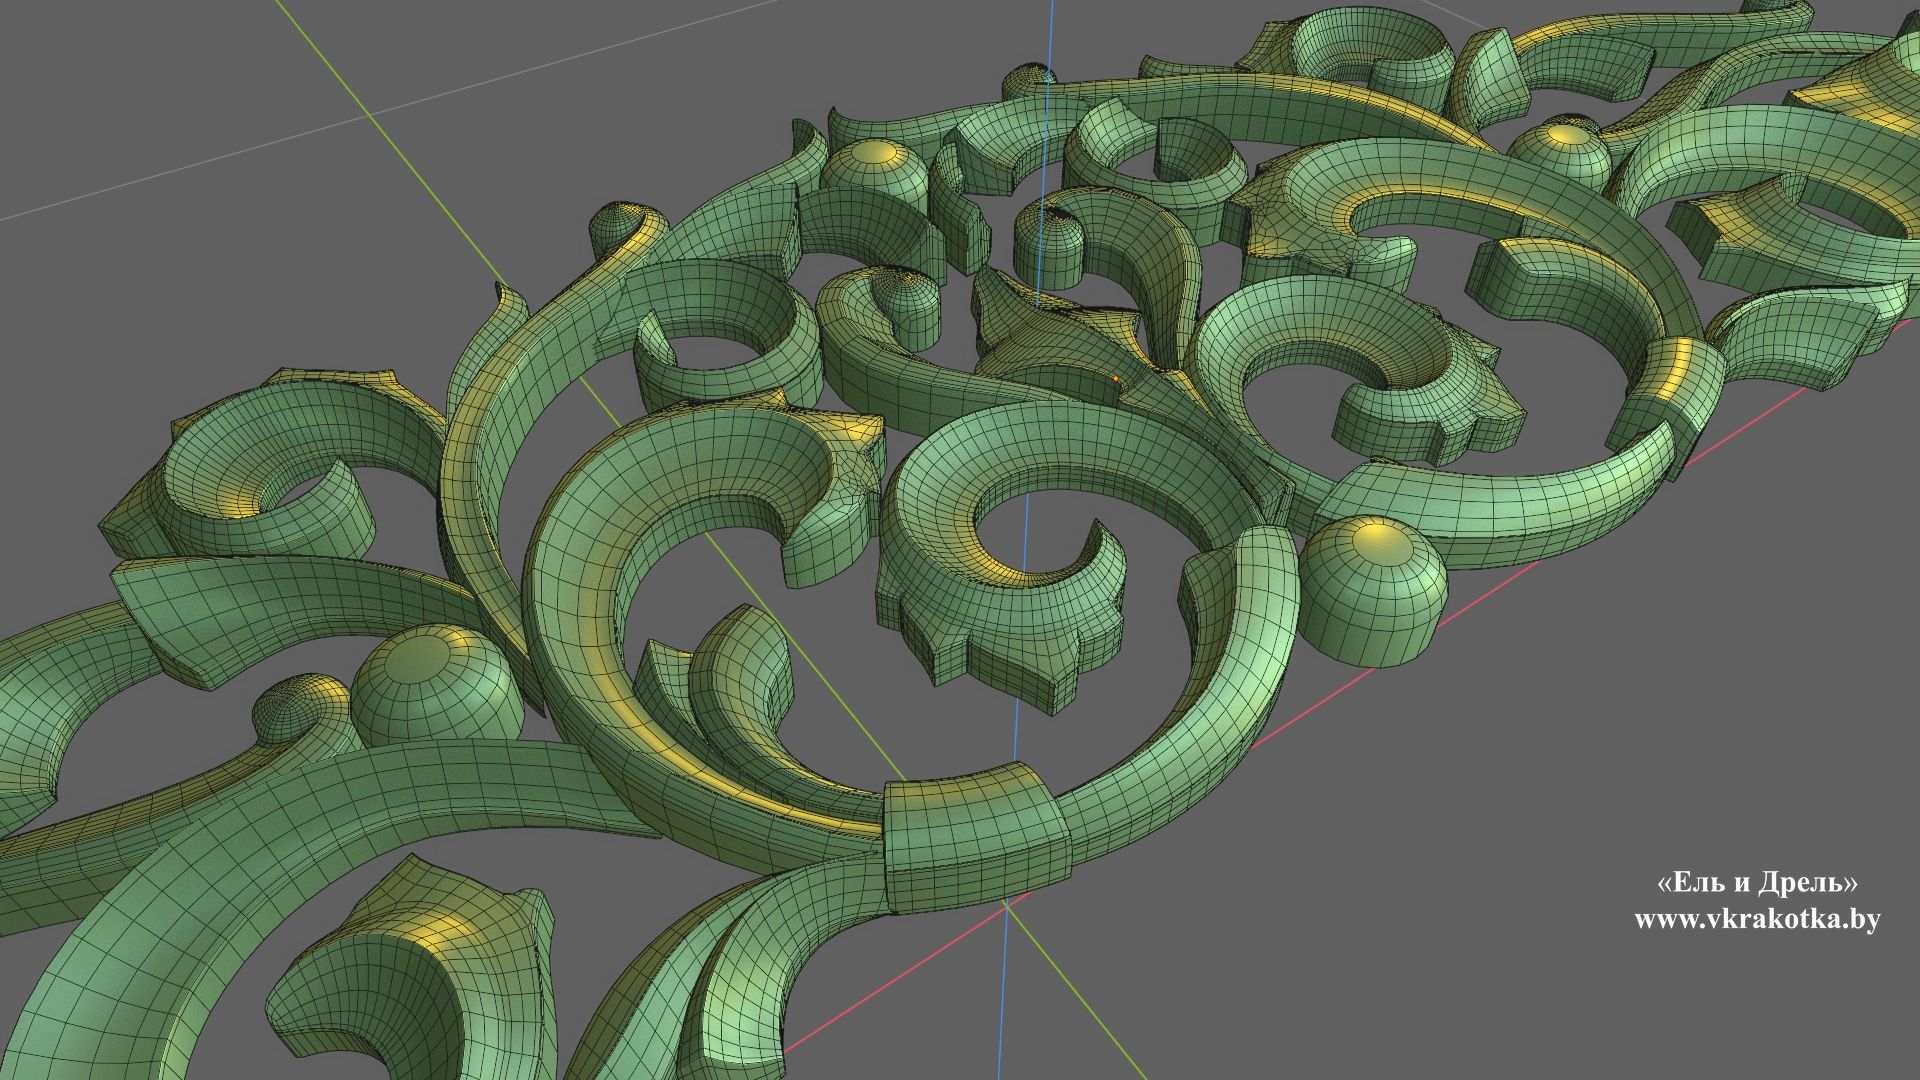1920x1080 pixels.
Task: Select the dome in the top-right scrollwork
Action: click(x=1560, y=150)
